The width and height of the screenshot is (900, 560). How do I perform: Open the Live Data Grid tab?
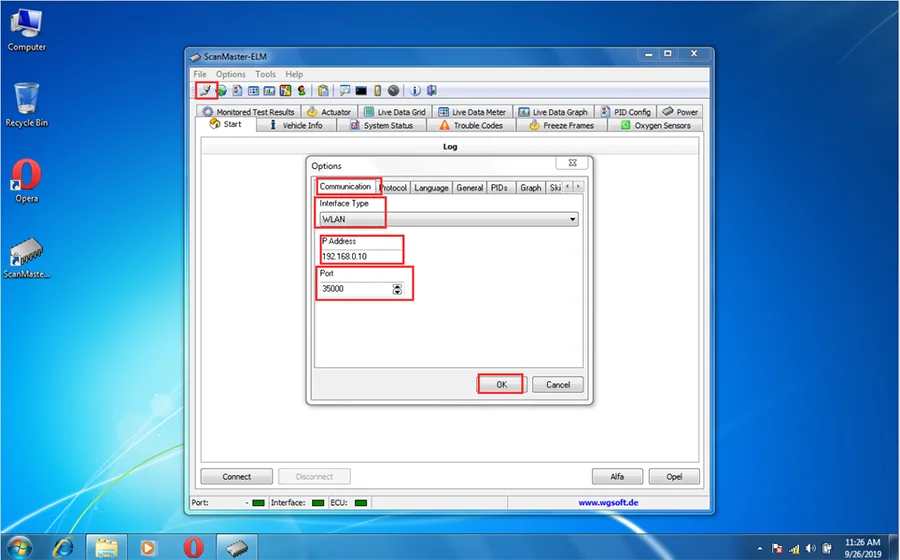[x=395, y=112]
